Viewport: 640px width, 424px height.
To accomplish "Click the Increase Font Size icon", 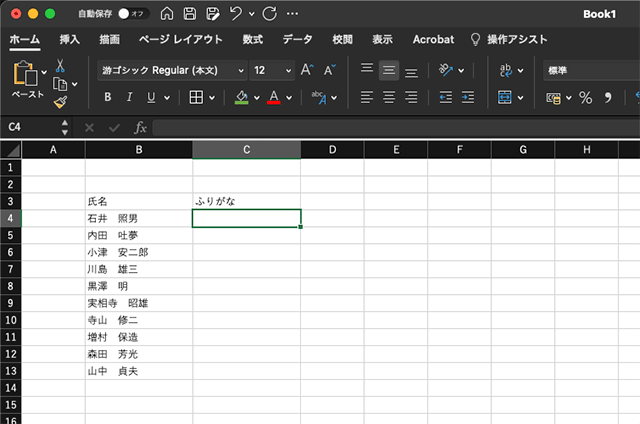I will coord(307,70).
